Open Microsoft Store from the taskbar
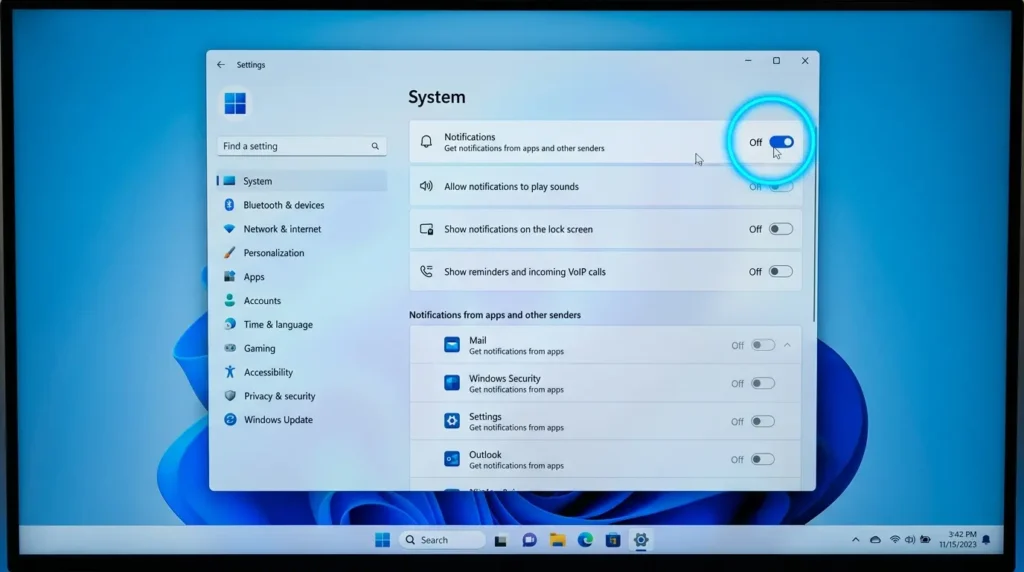 point(613,540)
